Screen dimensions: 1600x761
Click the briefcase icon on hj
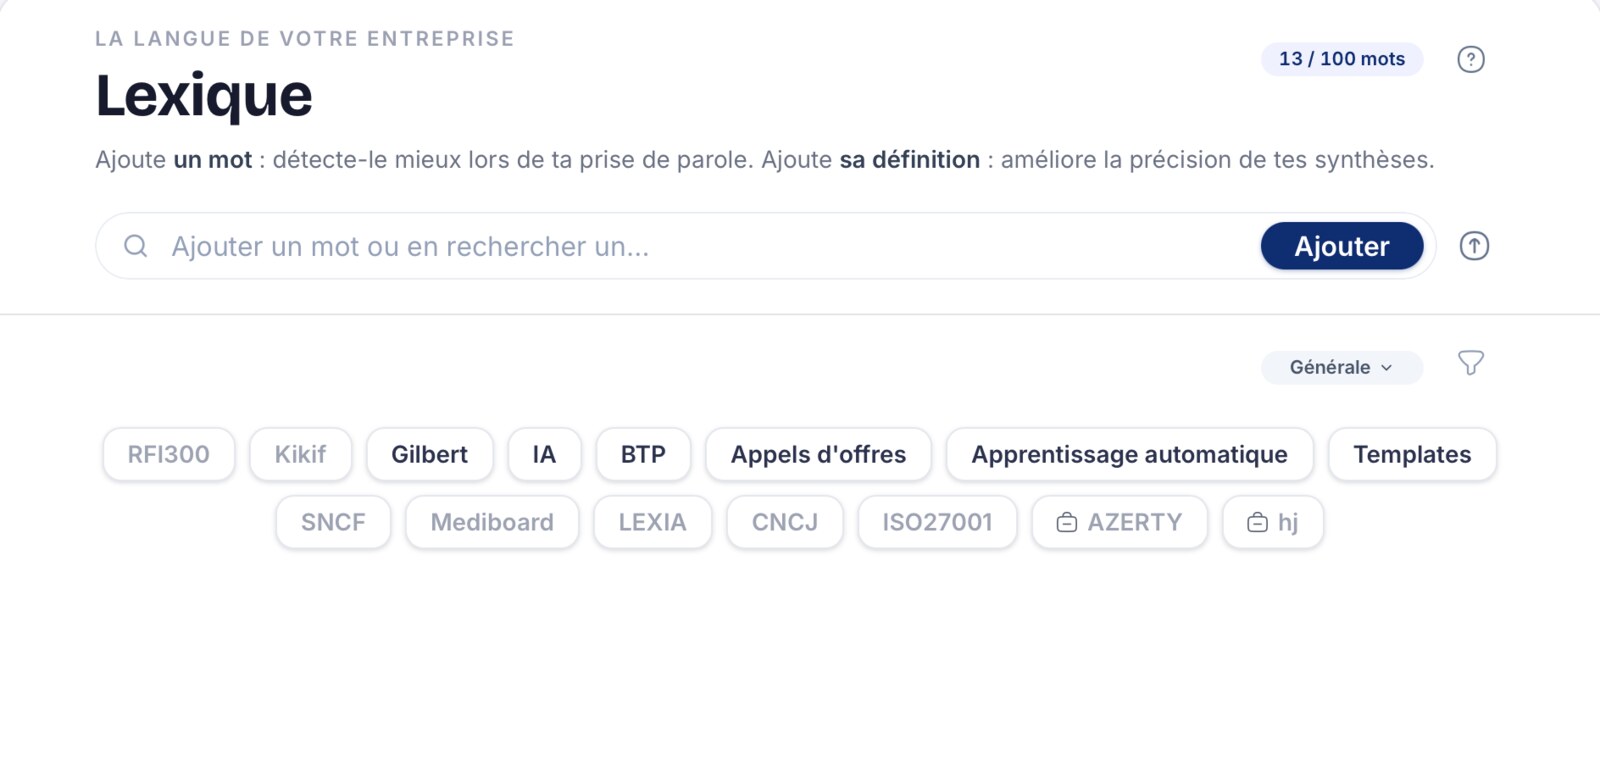pyautogui.click(x=1257, y=522)
